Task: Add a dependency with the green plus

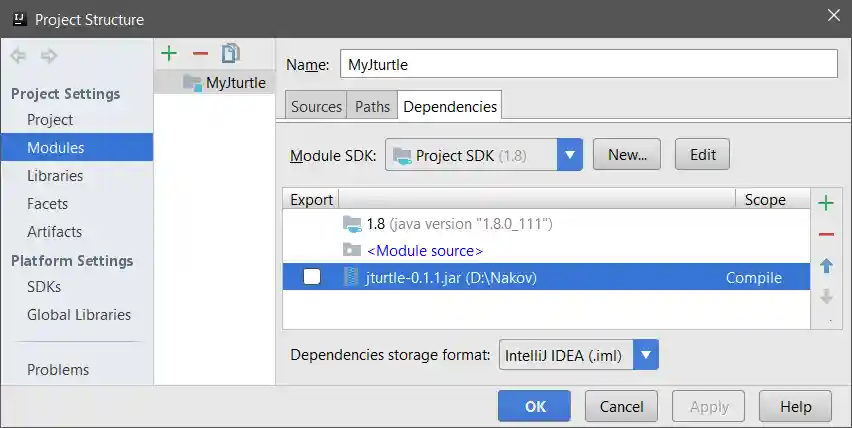Action: click(826, 204)
